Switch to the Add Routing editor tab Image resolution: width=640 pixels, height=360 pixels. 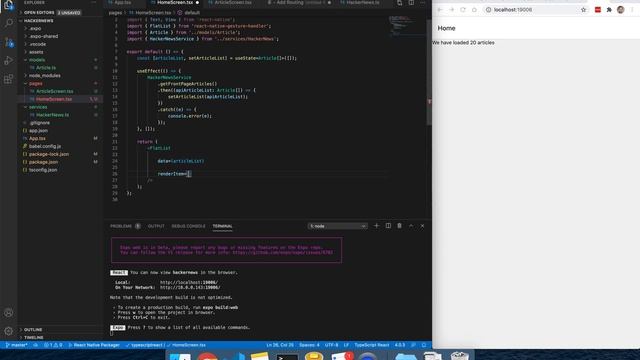299,2
